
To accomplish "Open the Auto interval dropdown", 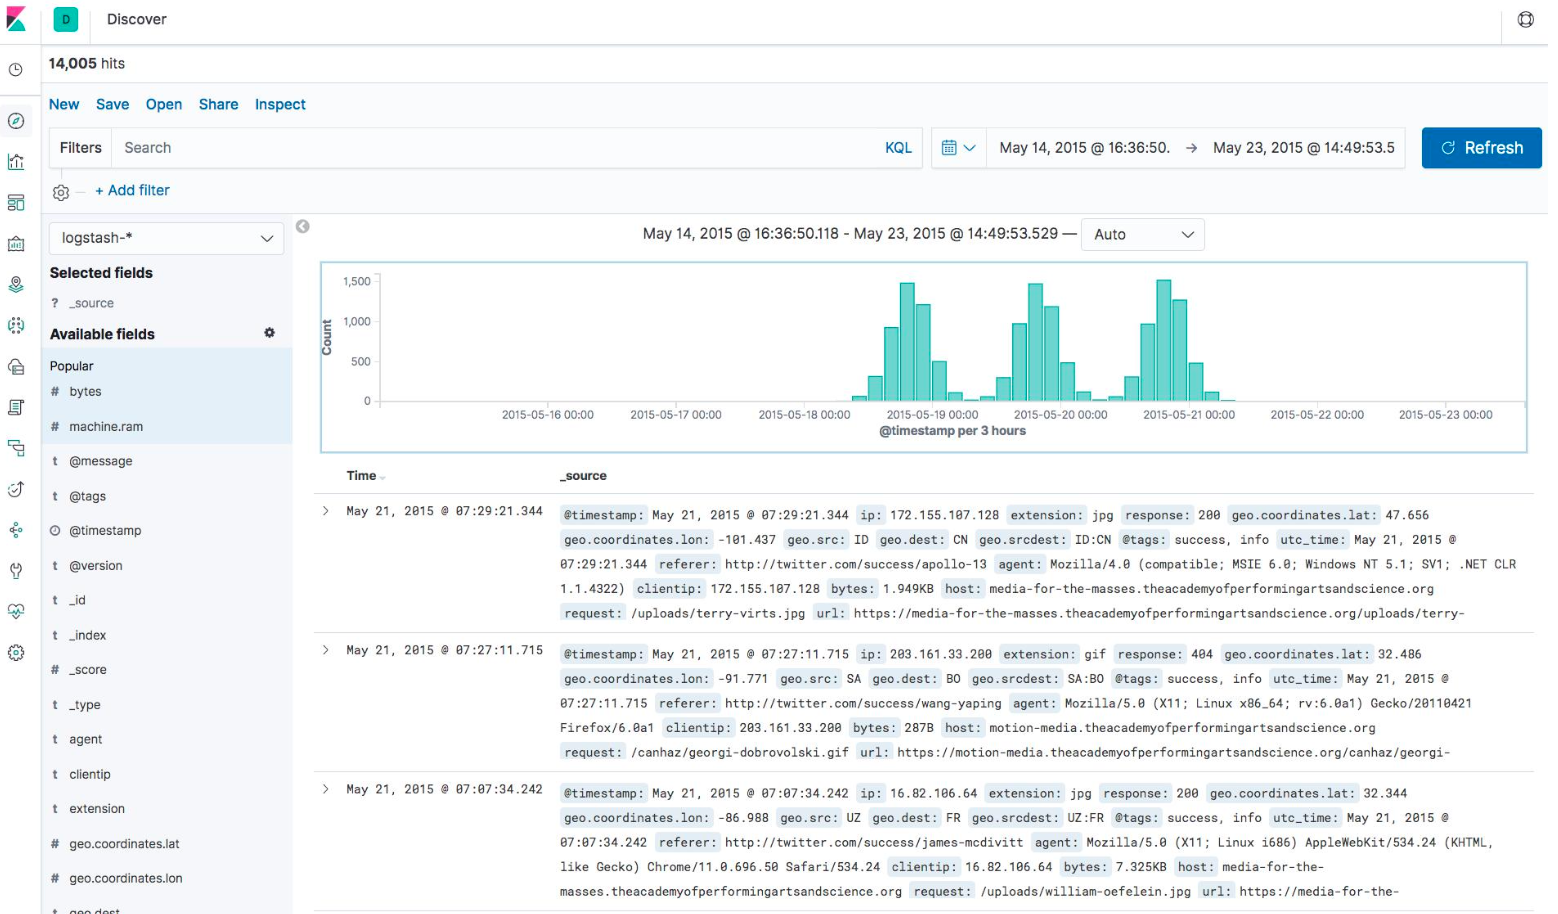I will tap(1143, 234).
